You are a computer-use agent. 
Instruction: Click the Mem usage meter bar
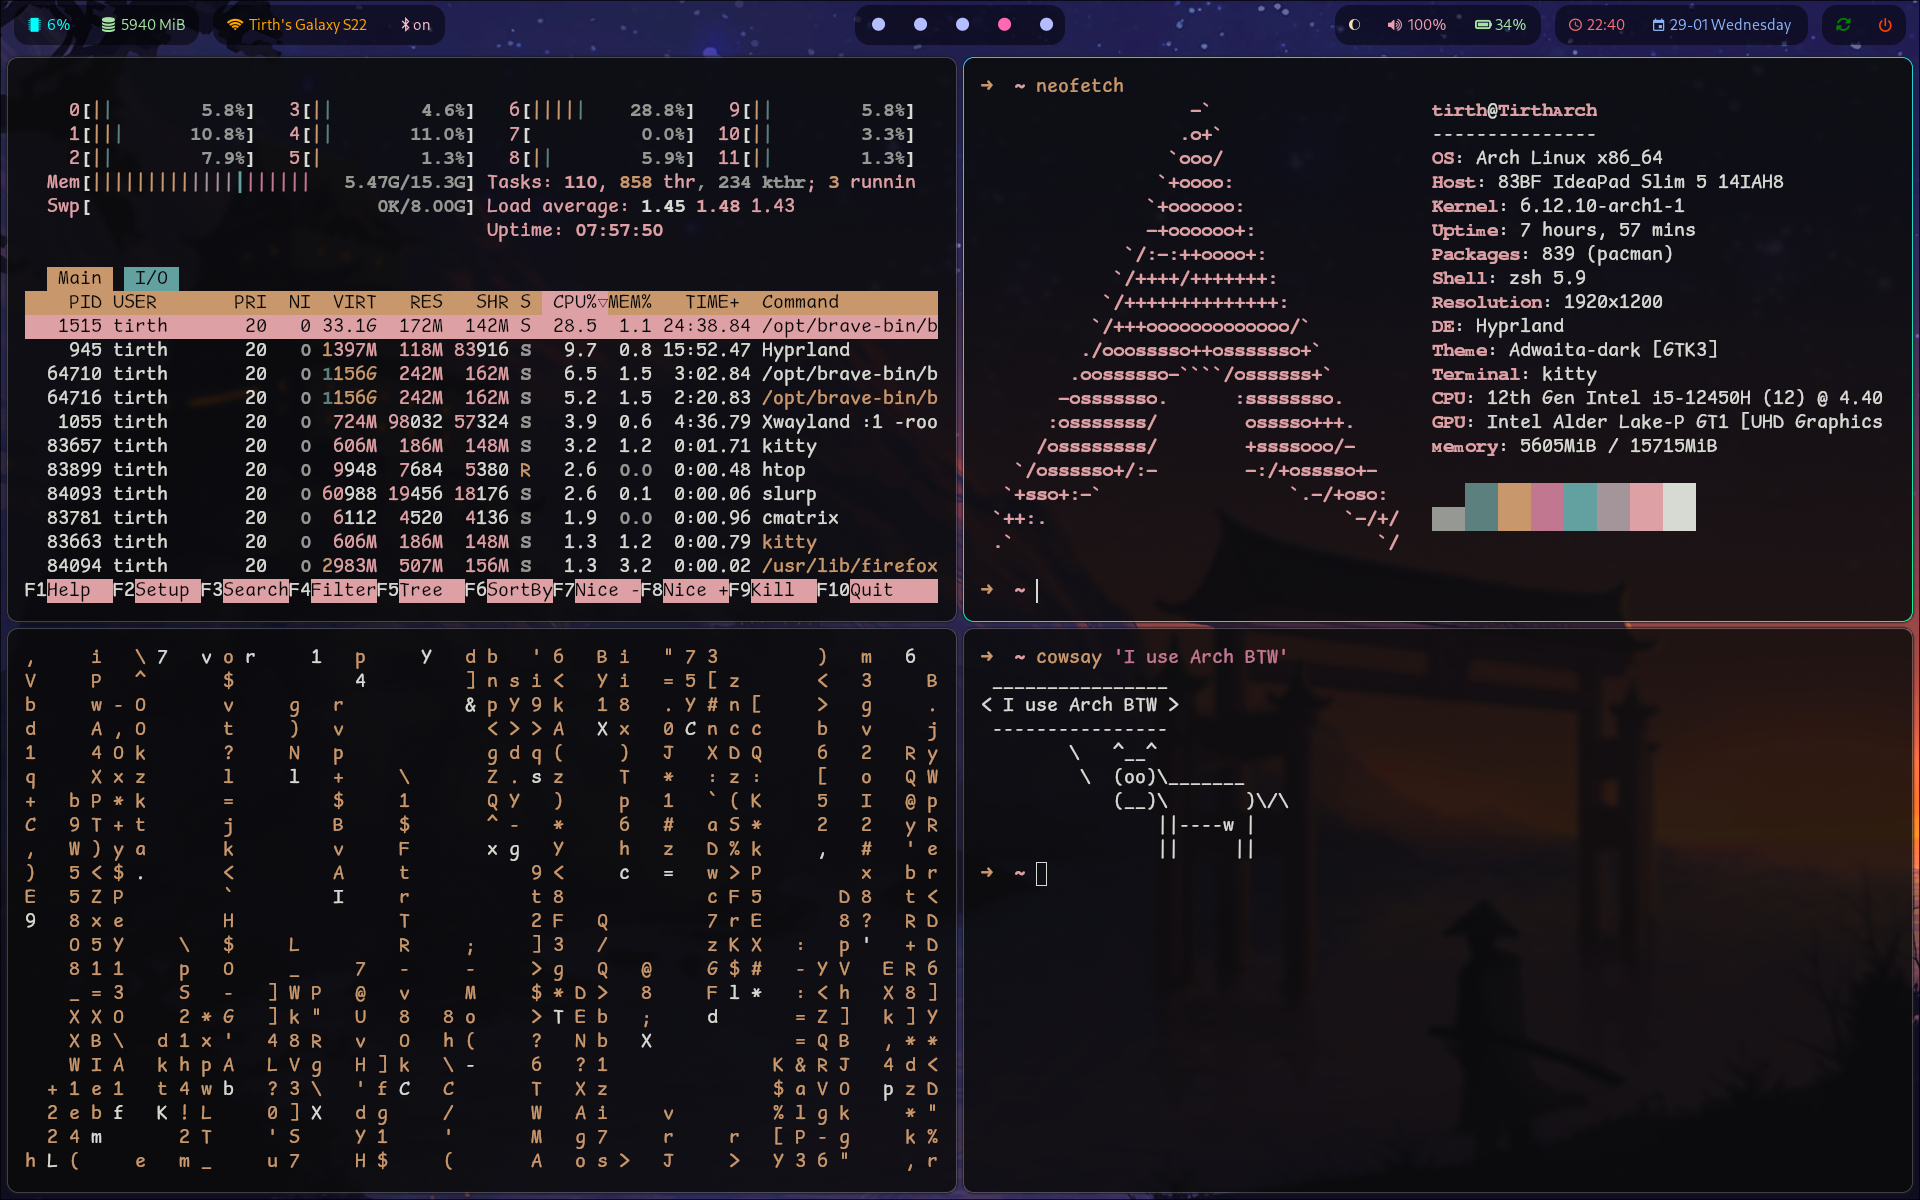click(x=260, y=182)
